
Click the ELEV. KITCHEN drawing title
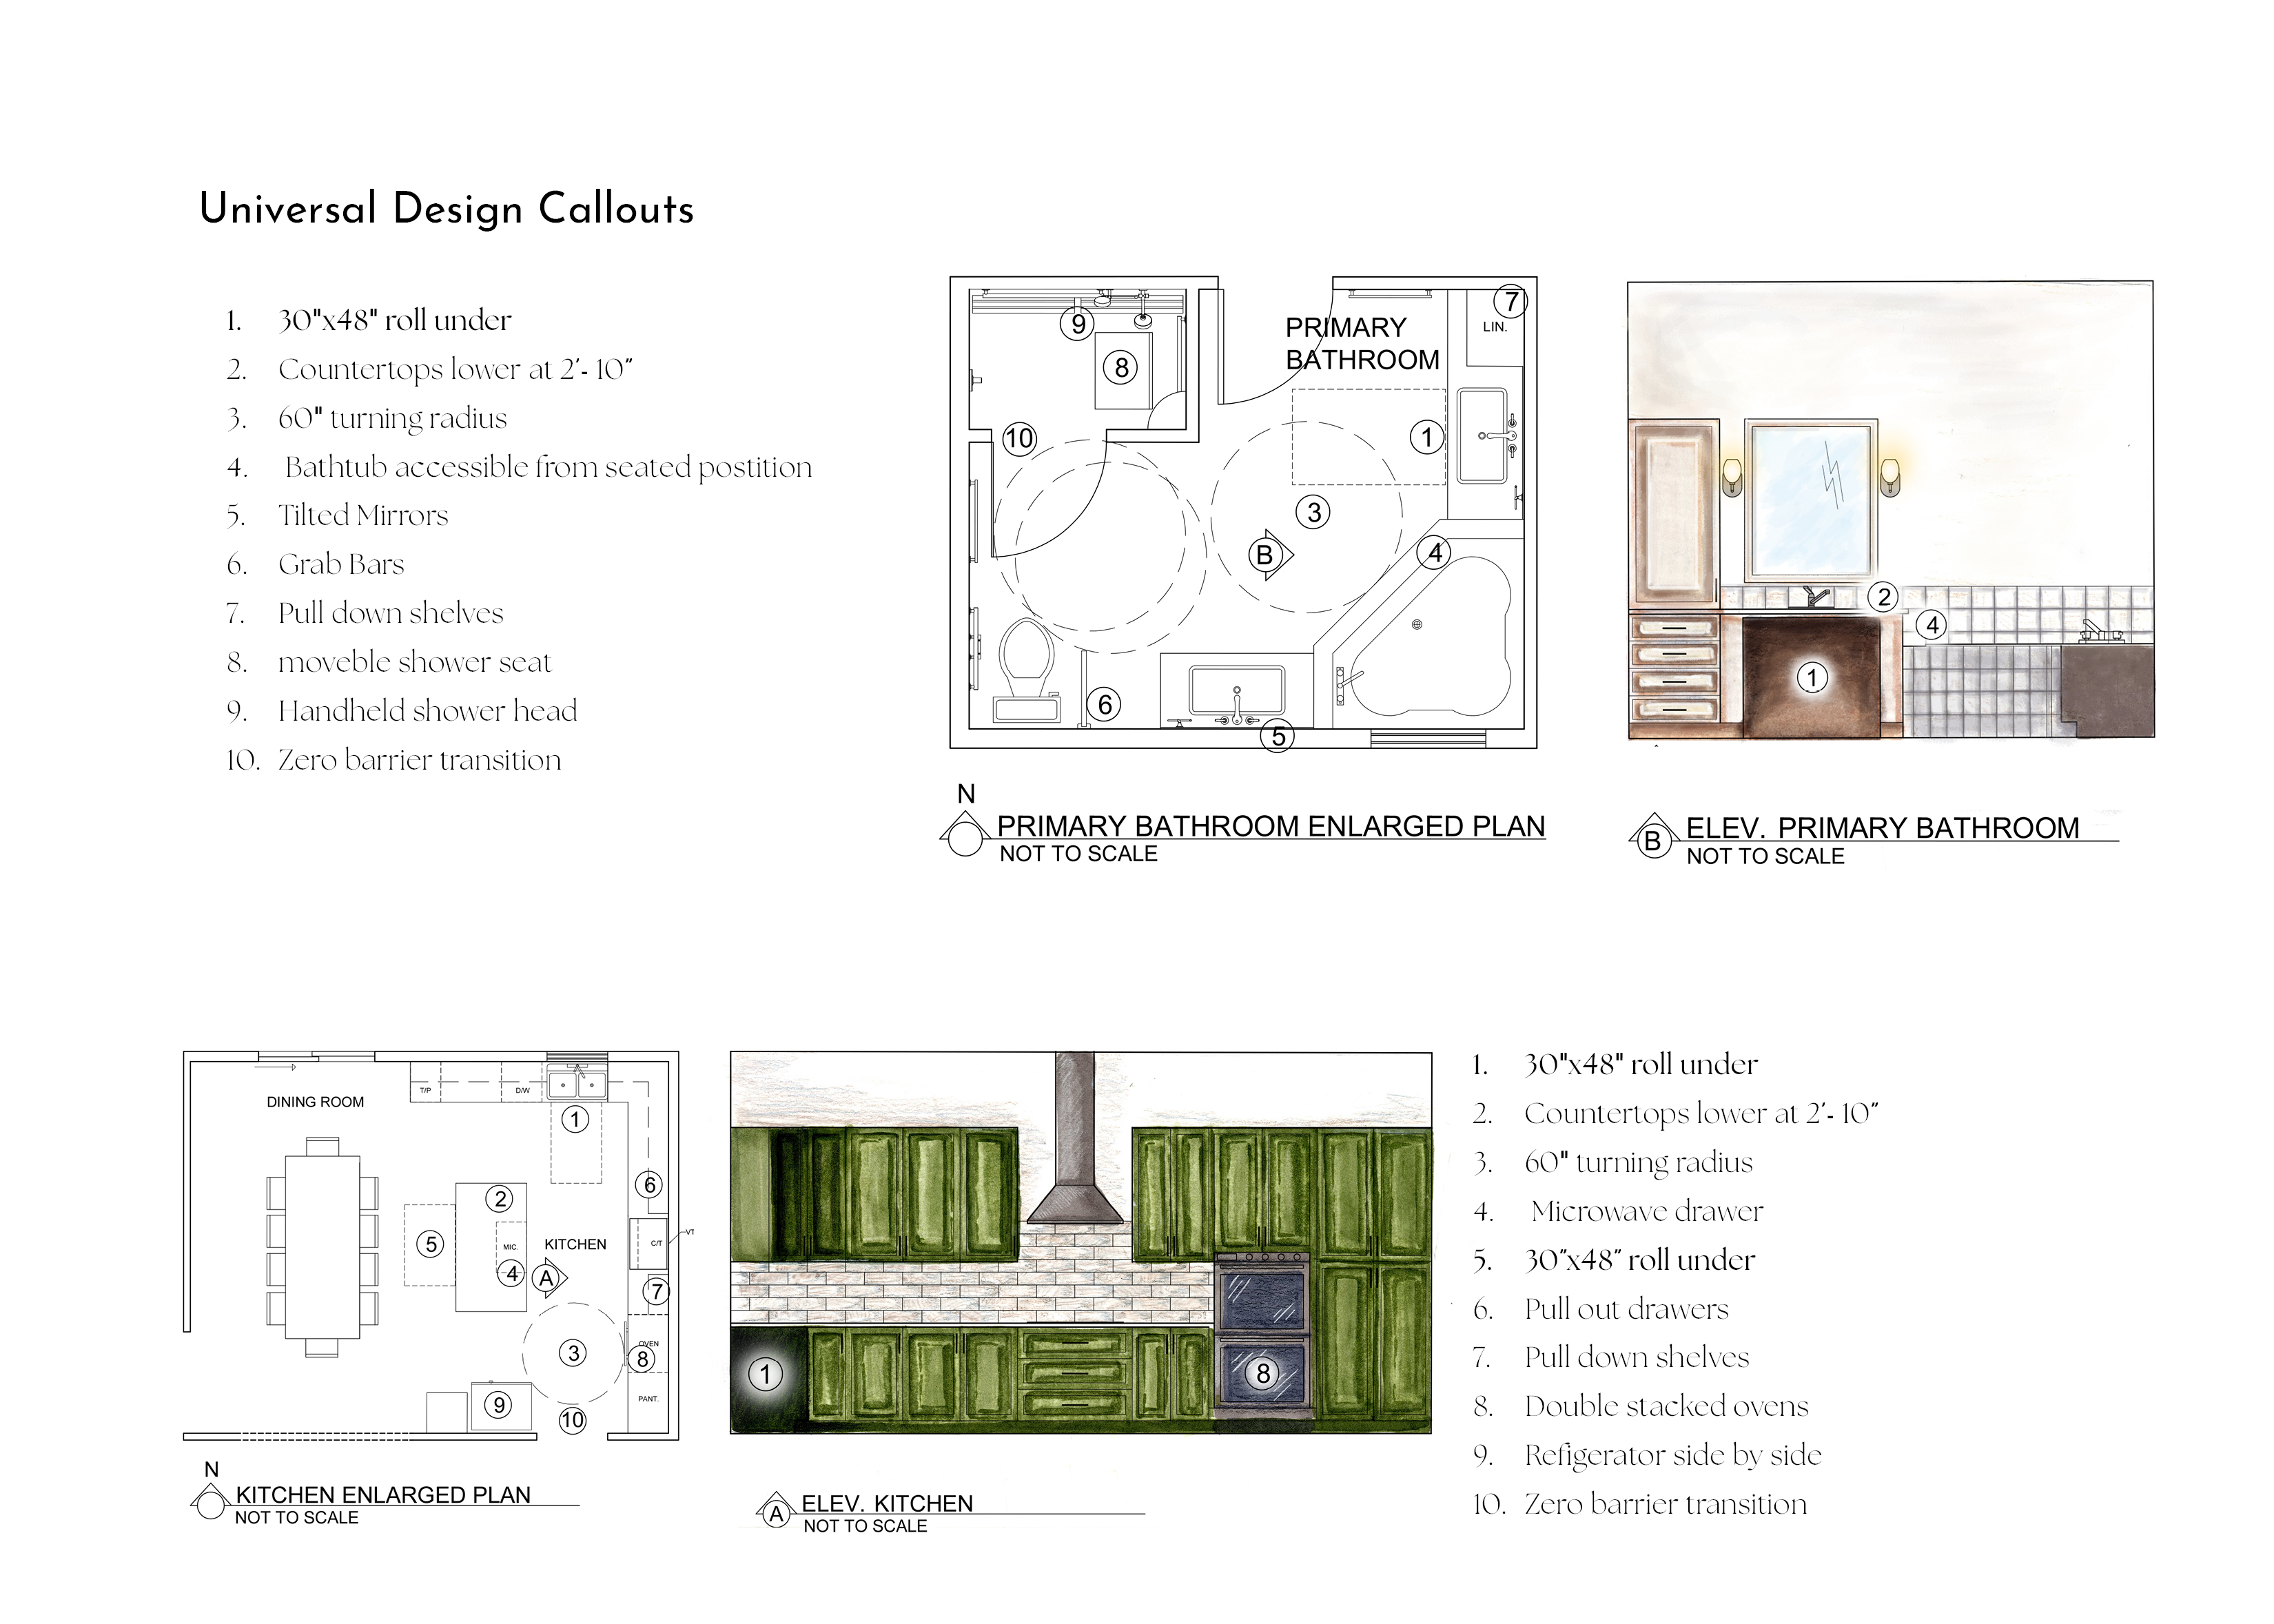pos(886,1504)
